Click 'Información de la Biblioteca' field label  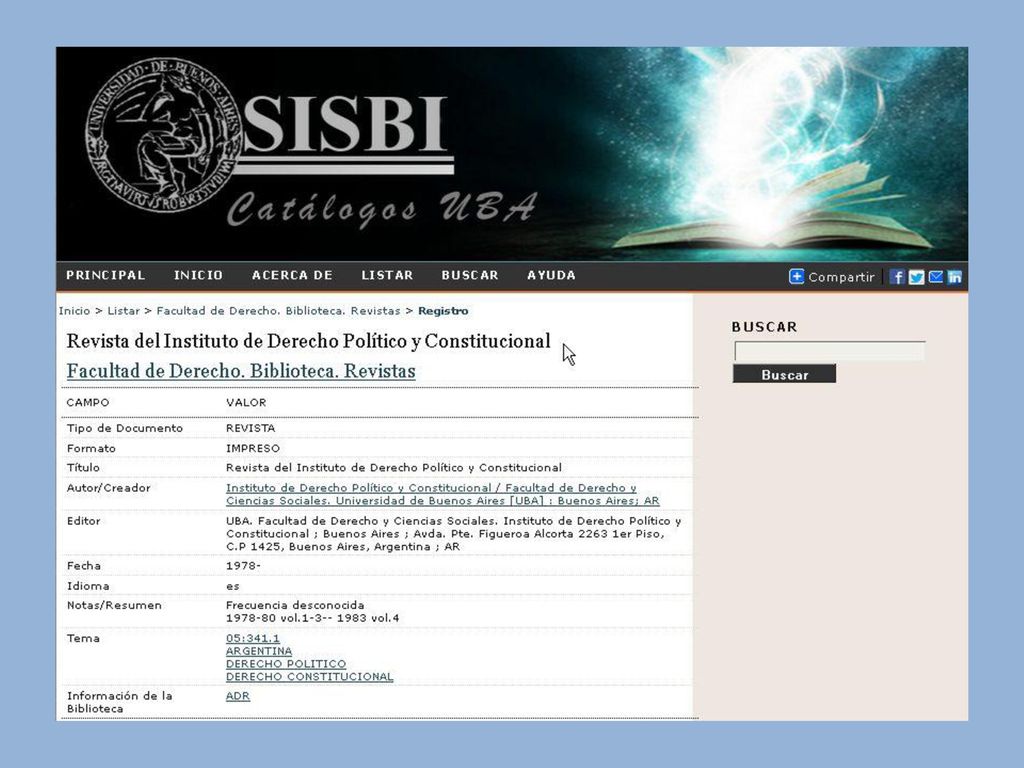[x=120, y=702]
